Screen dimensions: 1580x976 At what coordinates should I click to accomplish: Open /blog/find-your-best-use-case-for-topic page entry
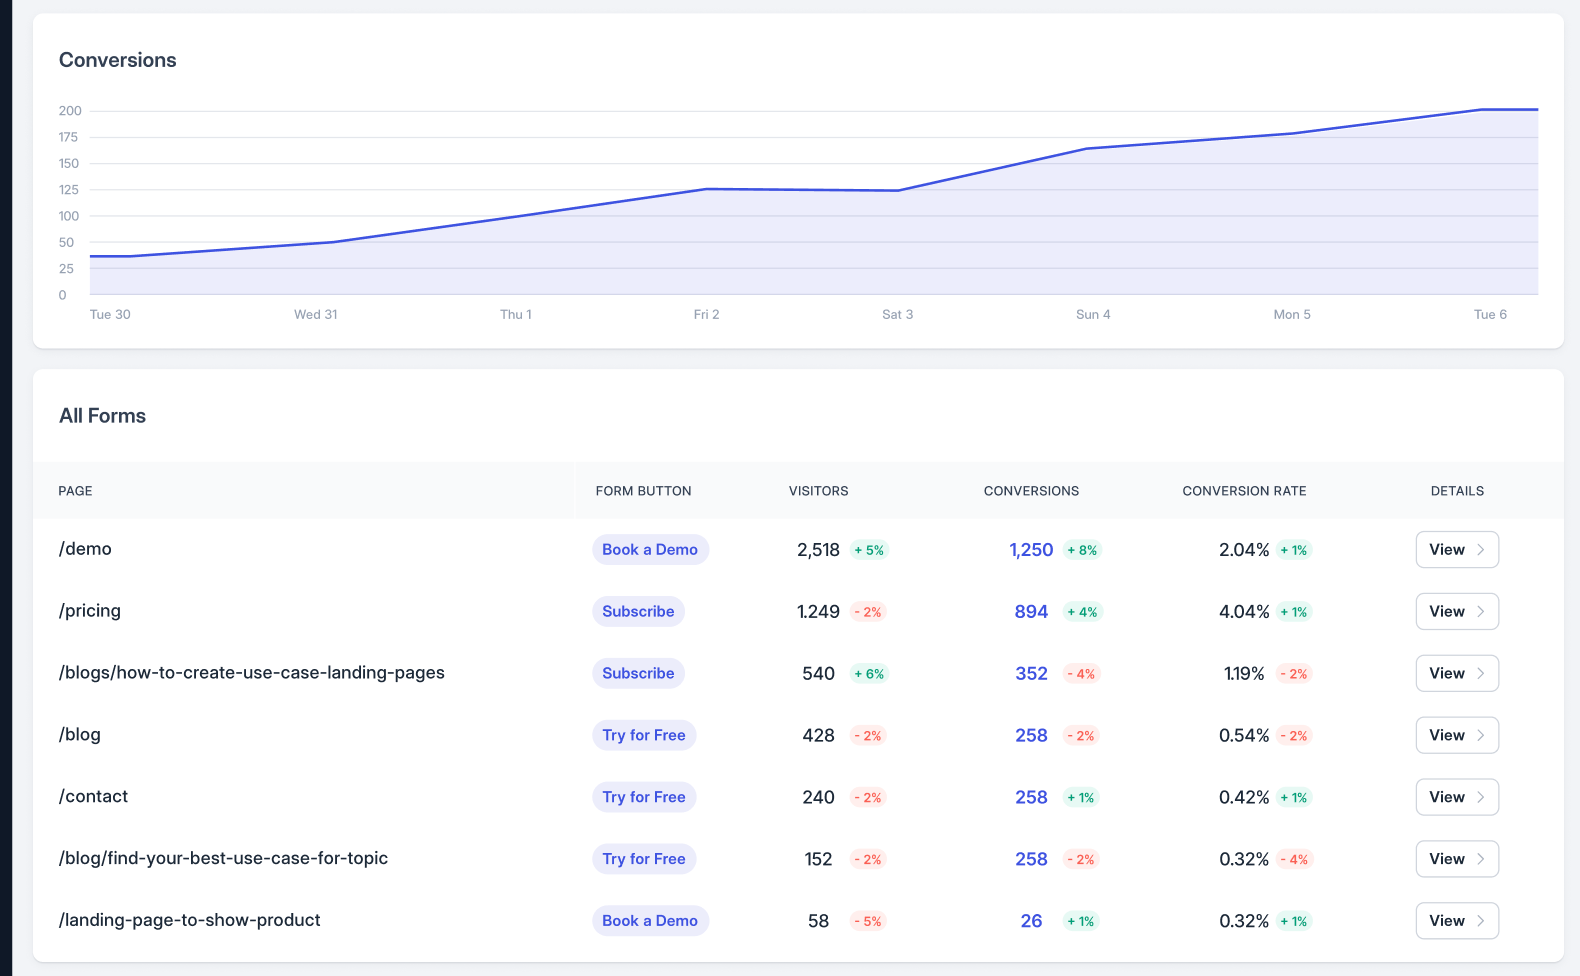(x=223, y=858)
